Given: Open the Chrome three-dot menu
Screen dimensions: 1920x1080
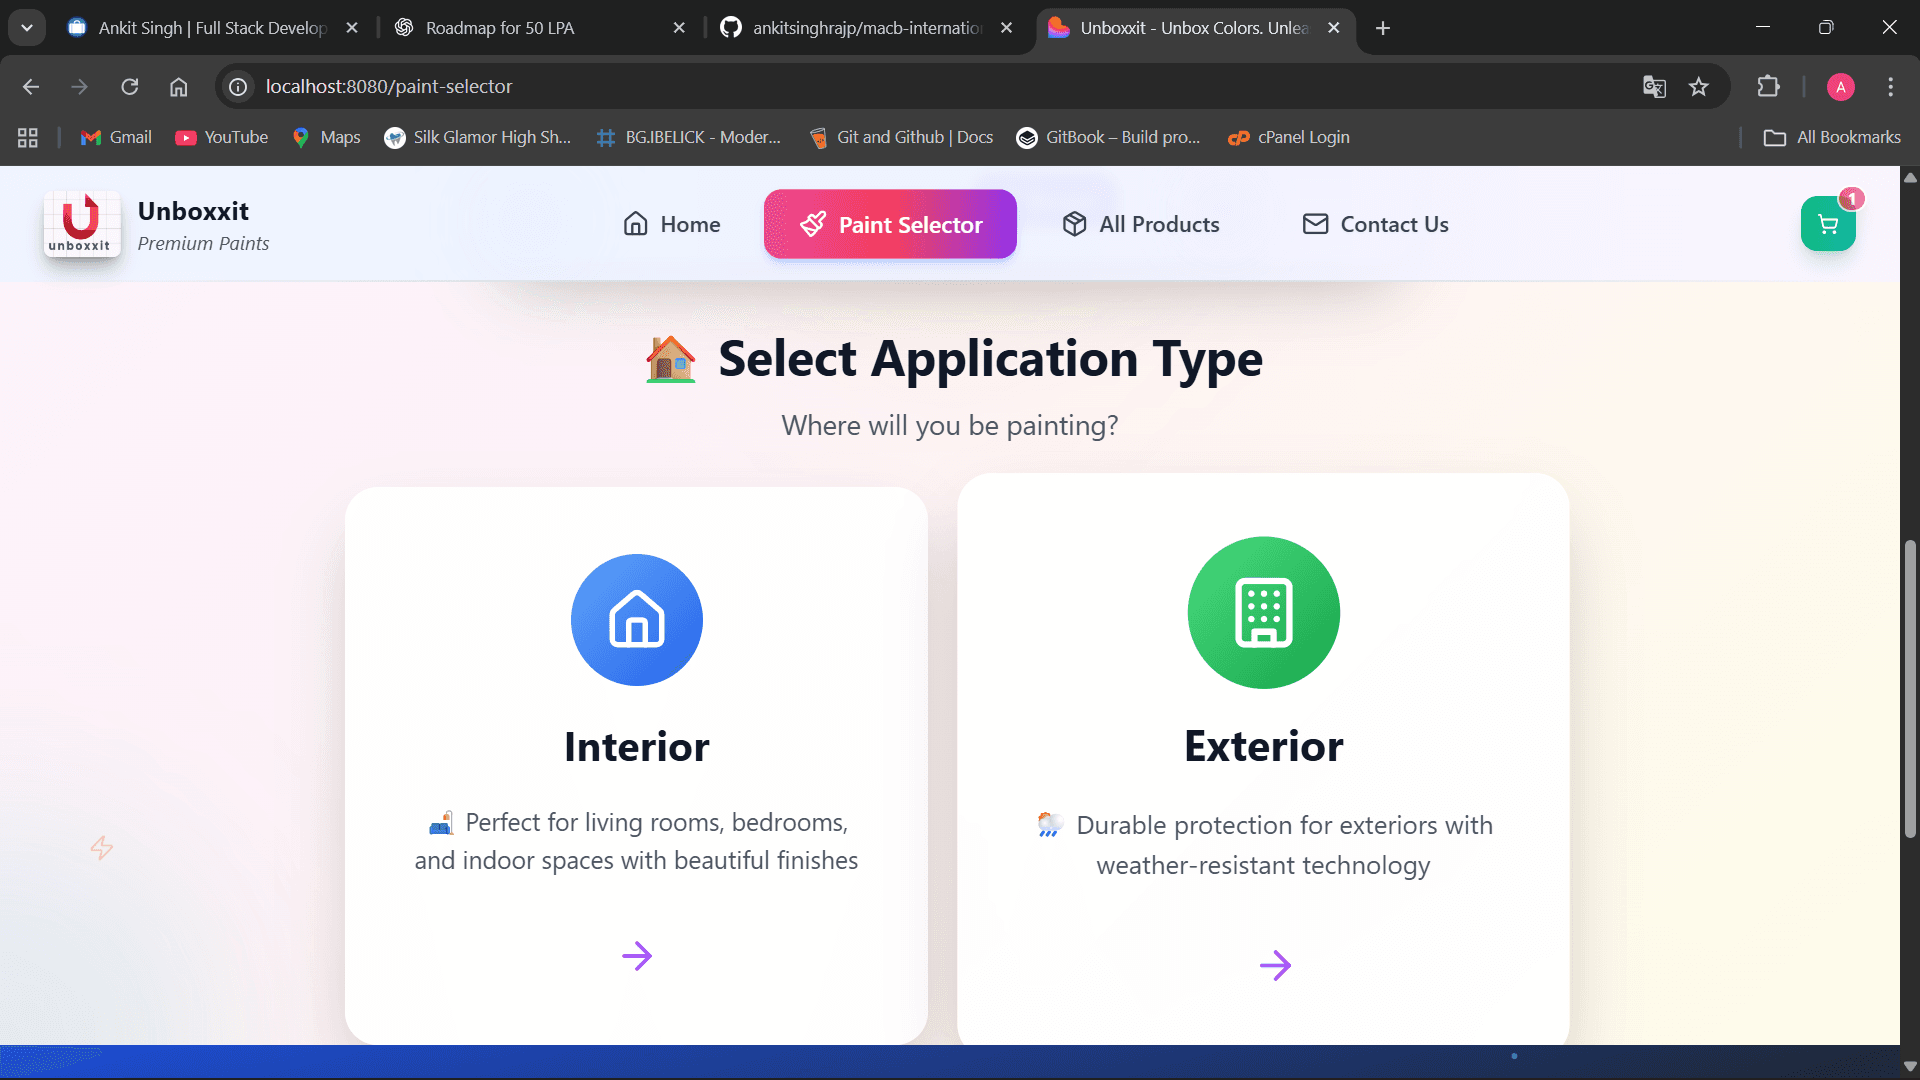Looking at the screenshot, I should pyautogui.click(x=1890, y=87).
